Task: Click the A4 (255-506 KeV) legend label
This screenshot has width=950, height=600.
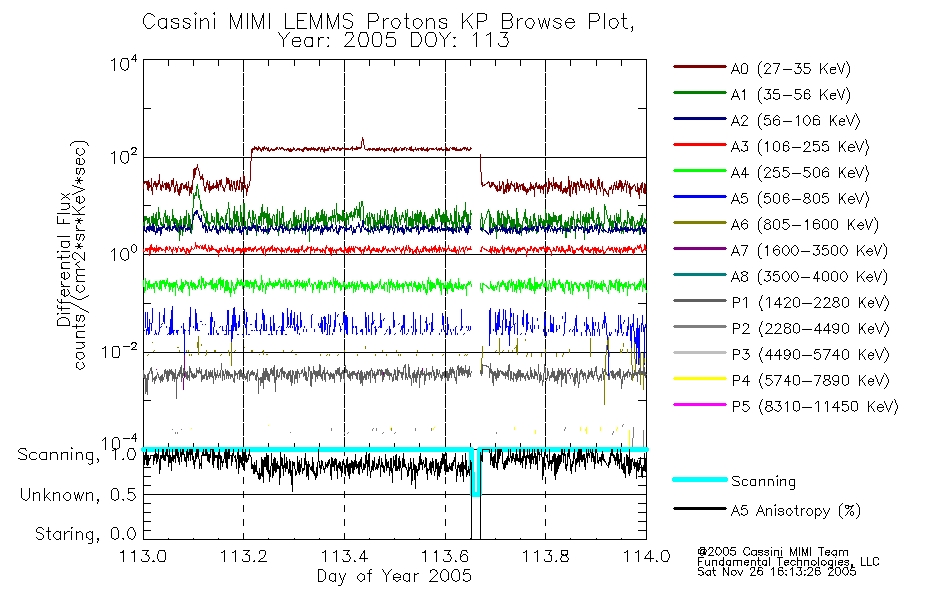Action: pyautogui.click(x=800, y=173)
